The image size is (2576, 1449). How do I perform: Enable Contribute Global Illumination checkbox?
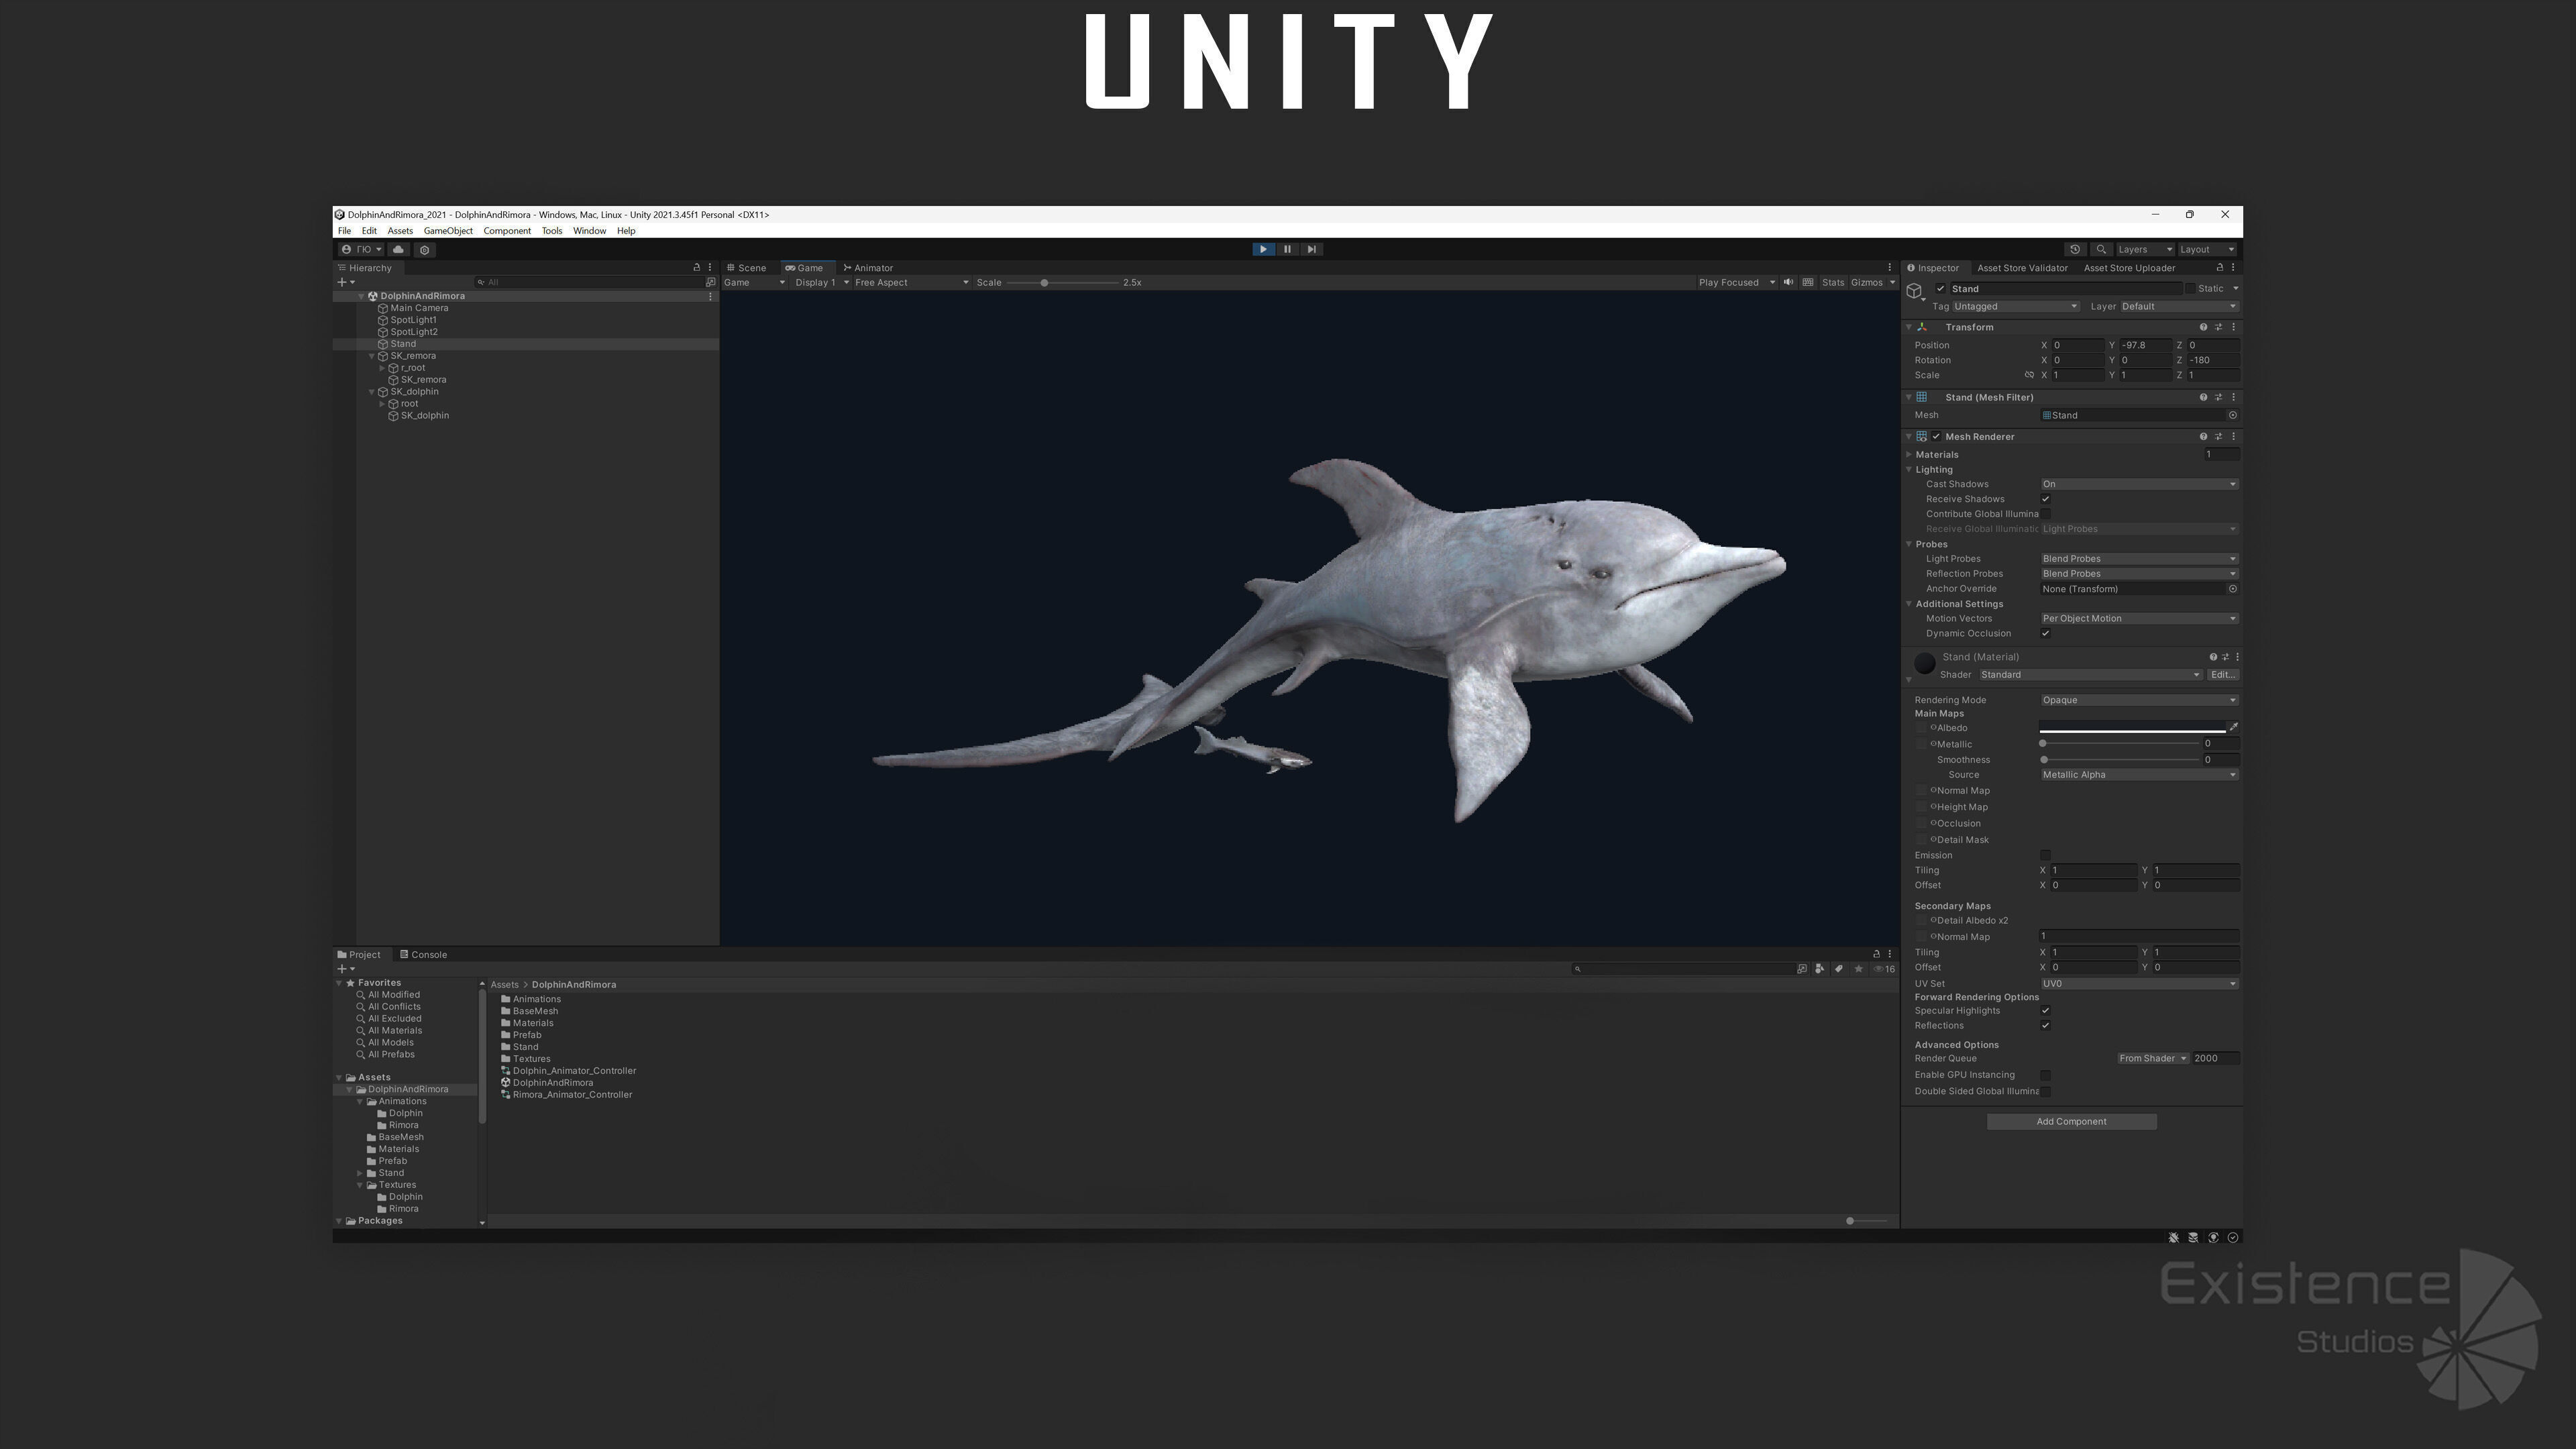pos(2045,514)
